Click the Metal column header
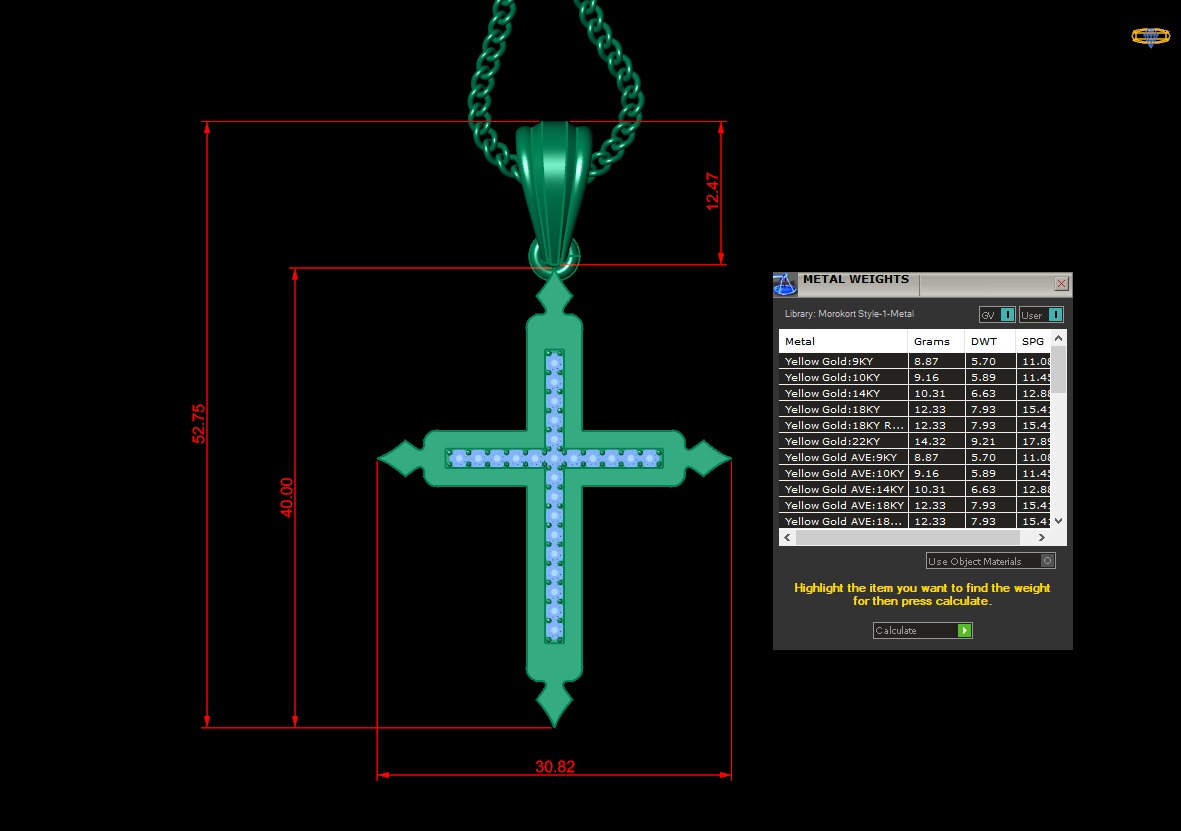Screen dimensions: 1181x831 click(x=843, y=341)
